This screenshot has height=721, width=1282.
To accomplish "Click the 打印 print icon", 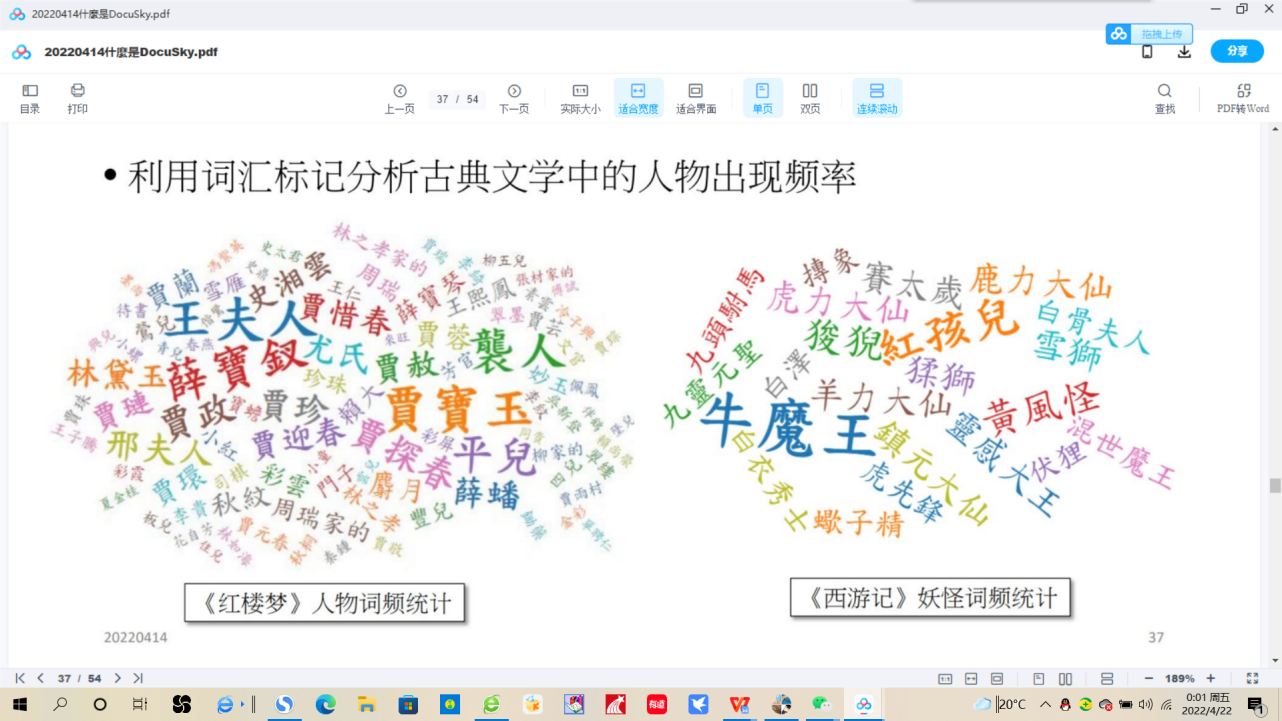I will [x=78, y=98].
